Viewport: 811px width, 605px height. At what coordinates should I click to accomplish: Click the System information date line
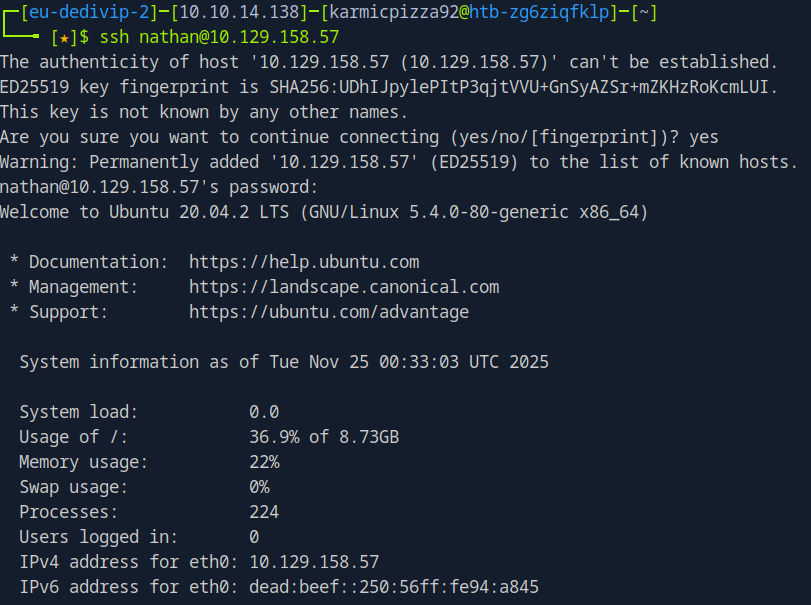(x=284, y=362)
